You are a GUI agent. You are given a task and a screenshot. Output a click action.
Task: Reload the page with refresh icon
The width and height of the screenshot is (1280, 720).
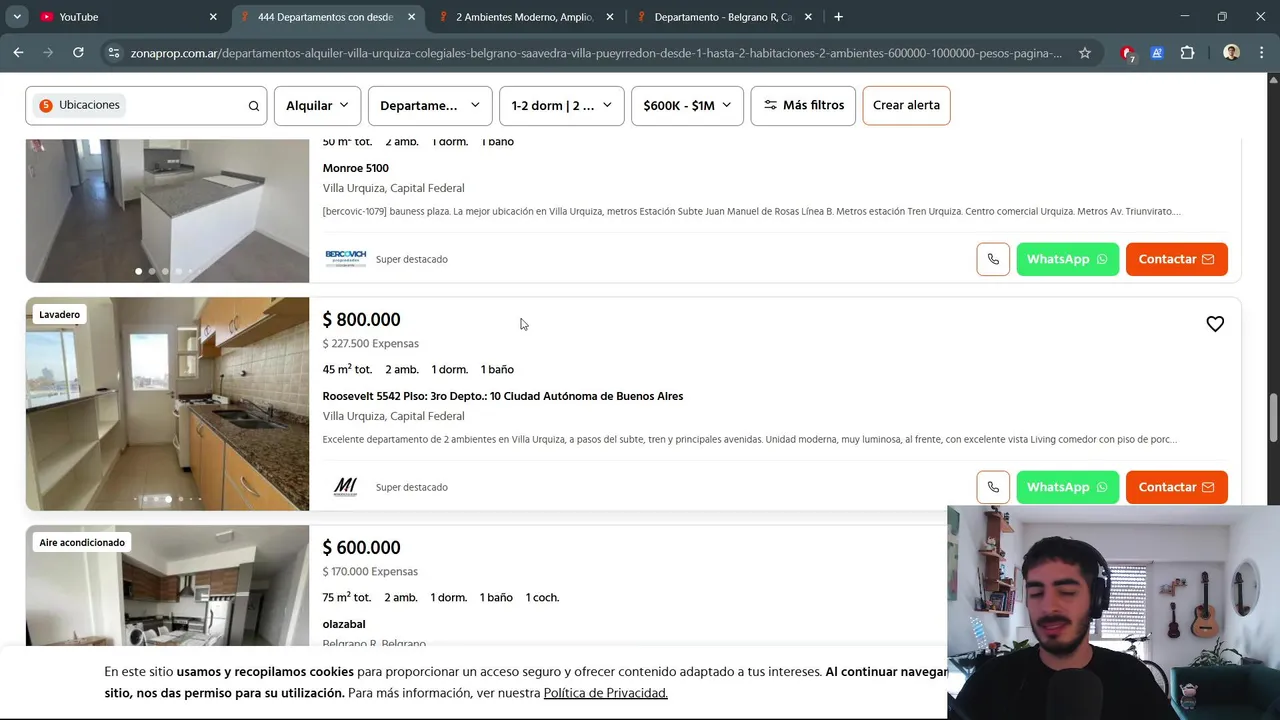point(78,53)
